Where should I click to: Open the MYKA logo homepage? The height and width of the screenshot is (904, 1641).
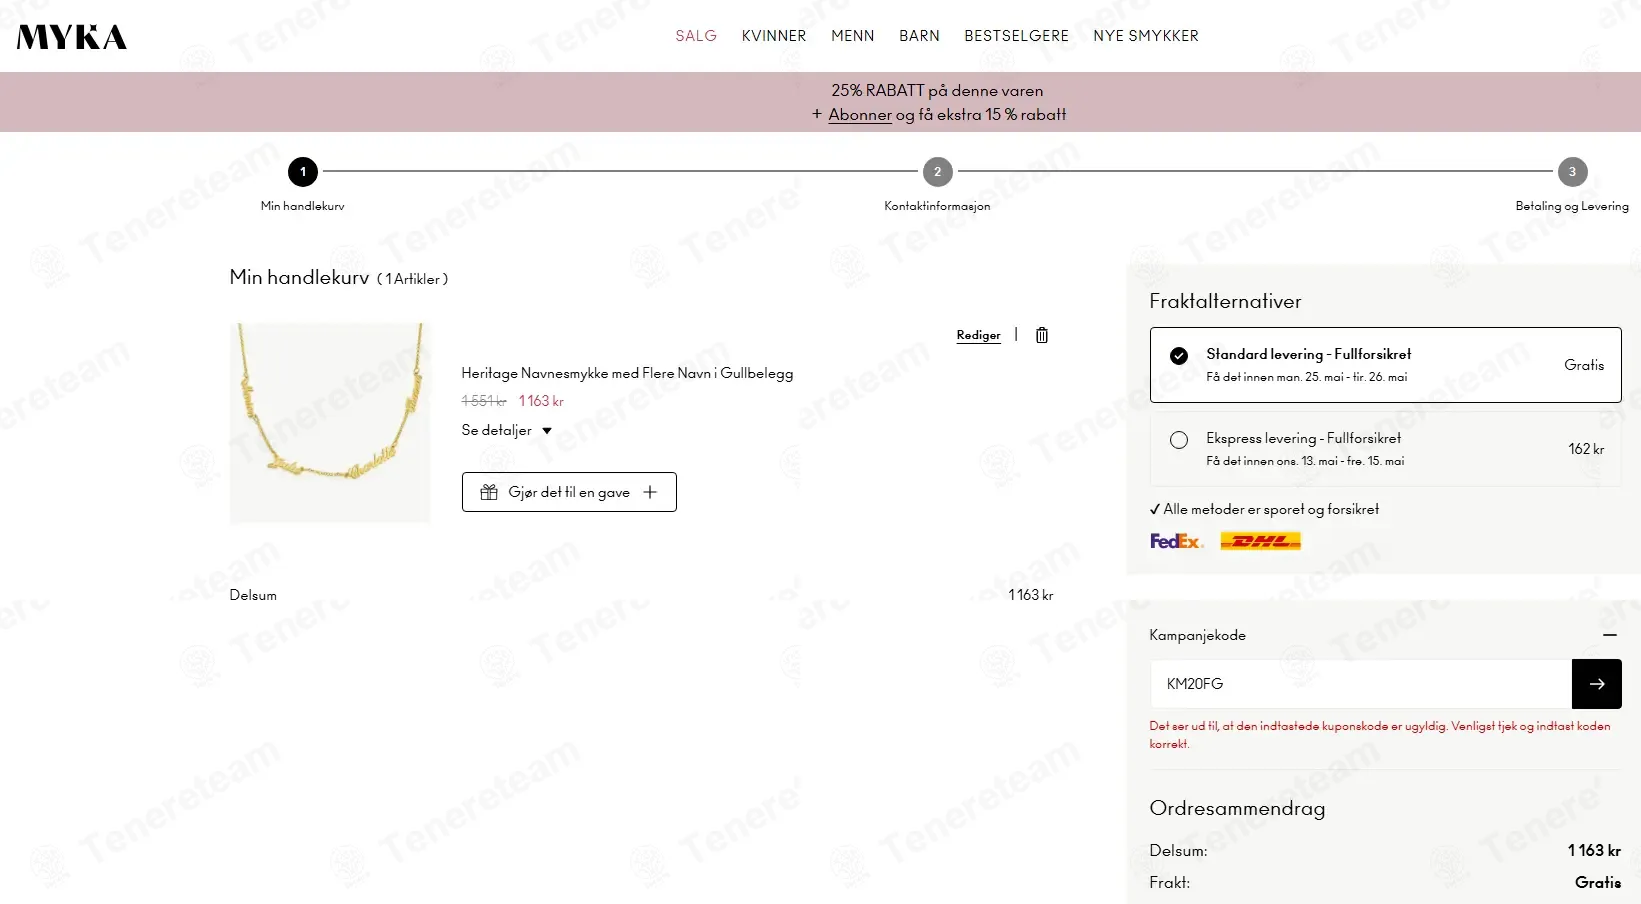(72, 37)
